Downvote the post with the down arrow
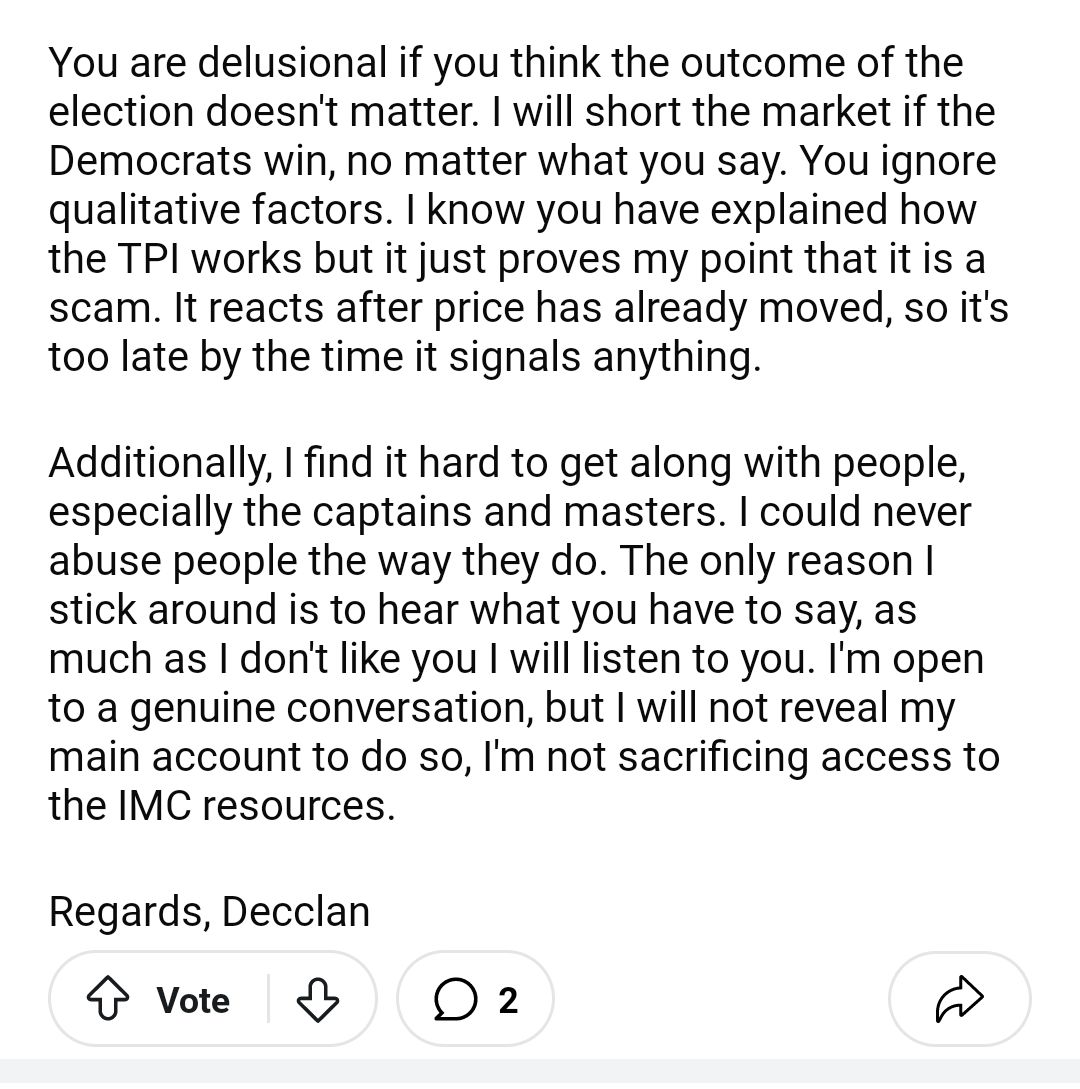This screenshot has height=1089, width=1080. point(318,999)
